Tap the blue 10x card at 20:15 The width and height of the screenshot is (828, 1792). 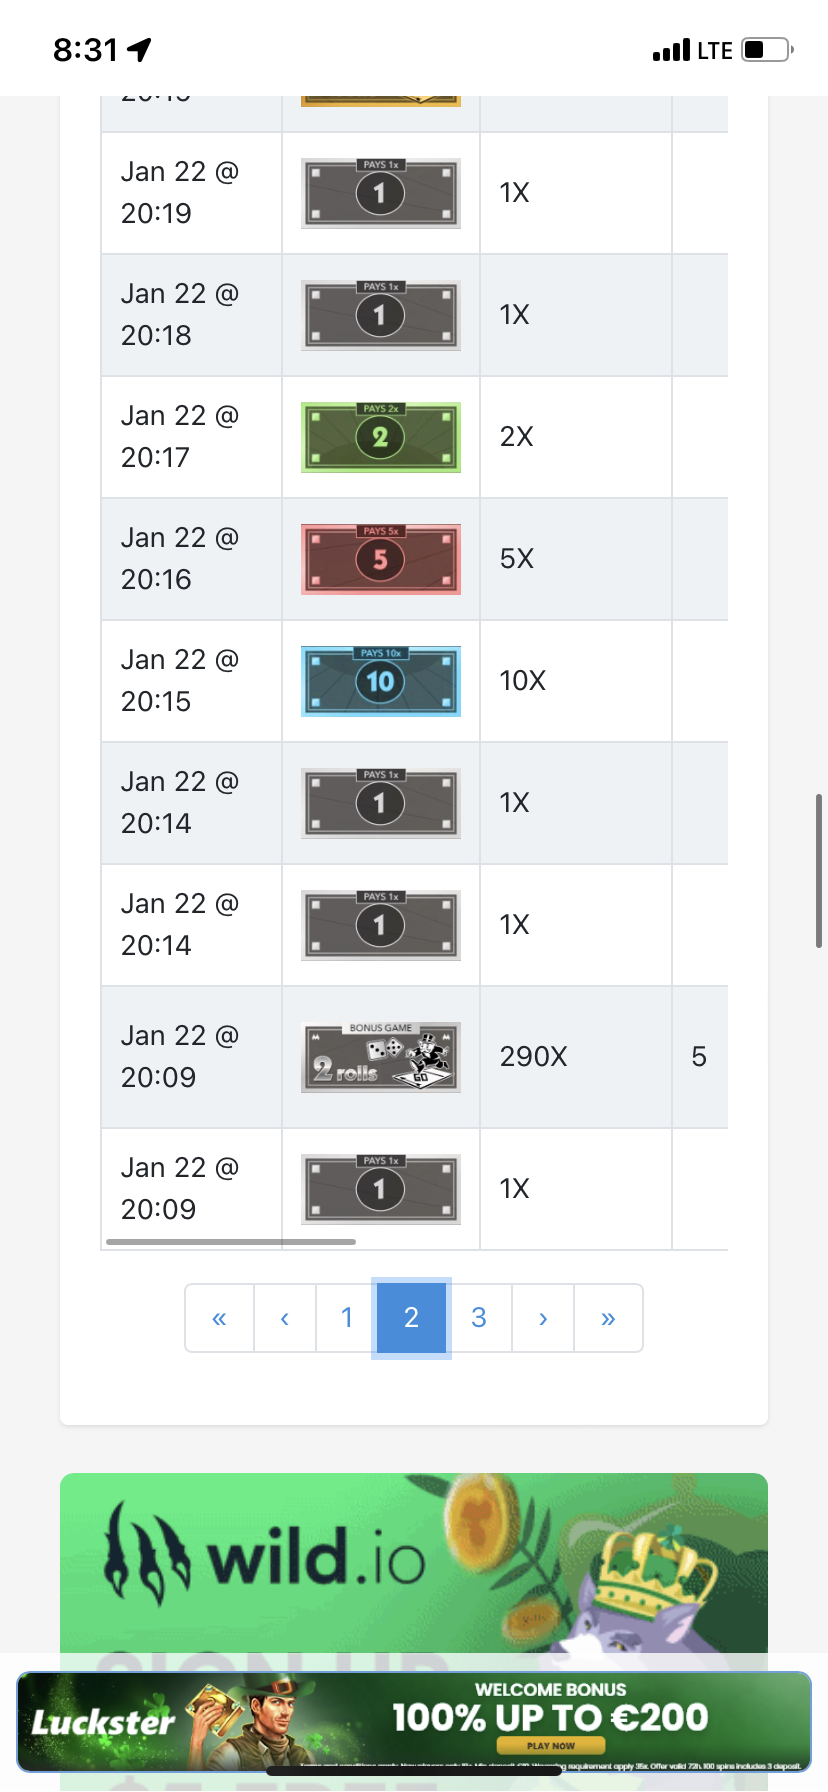(381, 681)
